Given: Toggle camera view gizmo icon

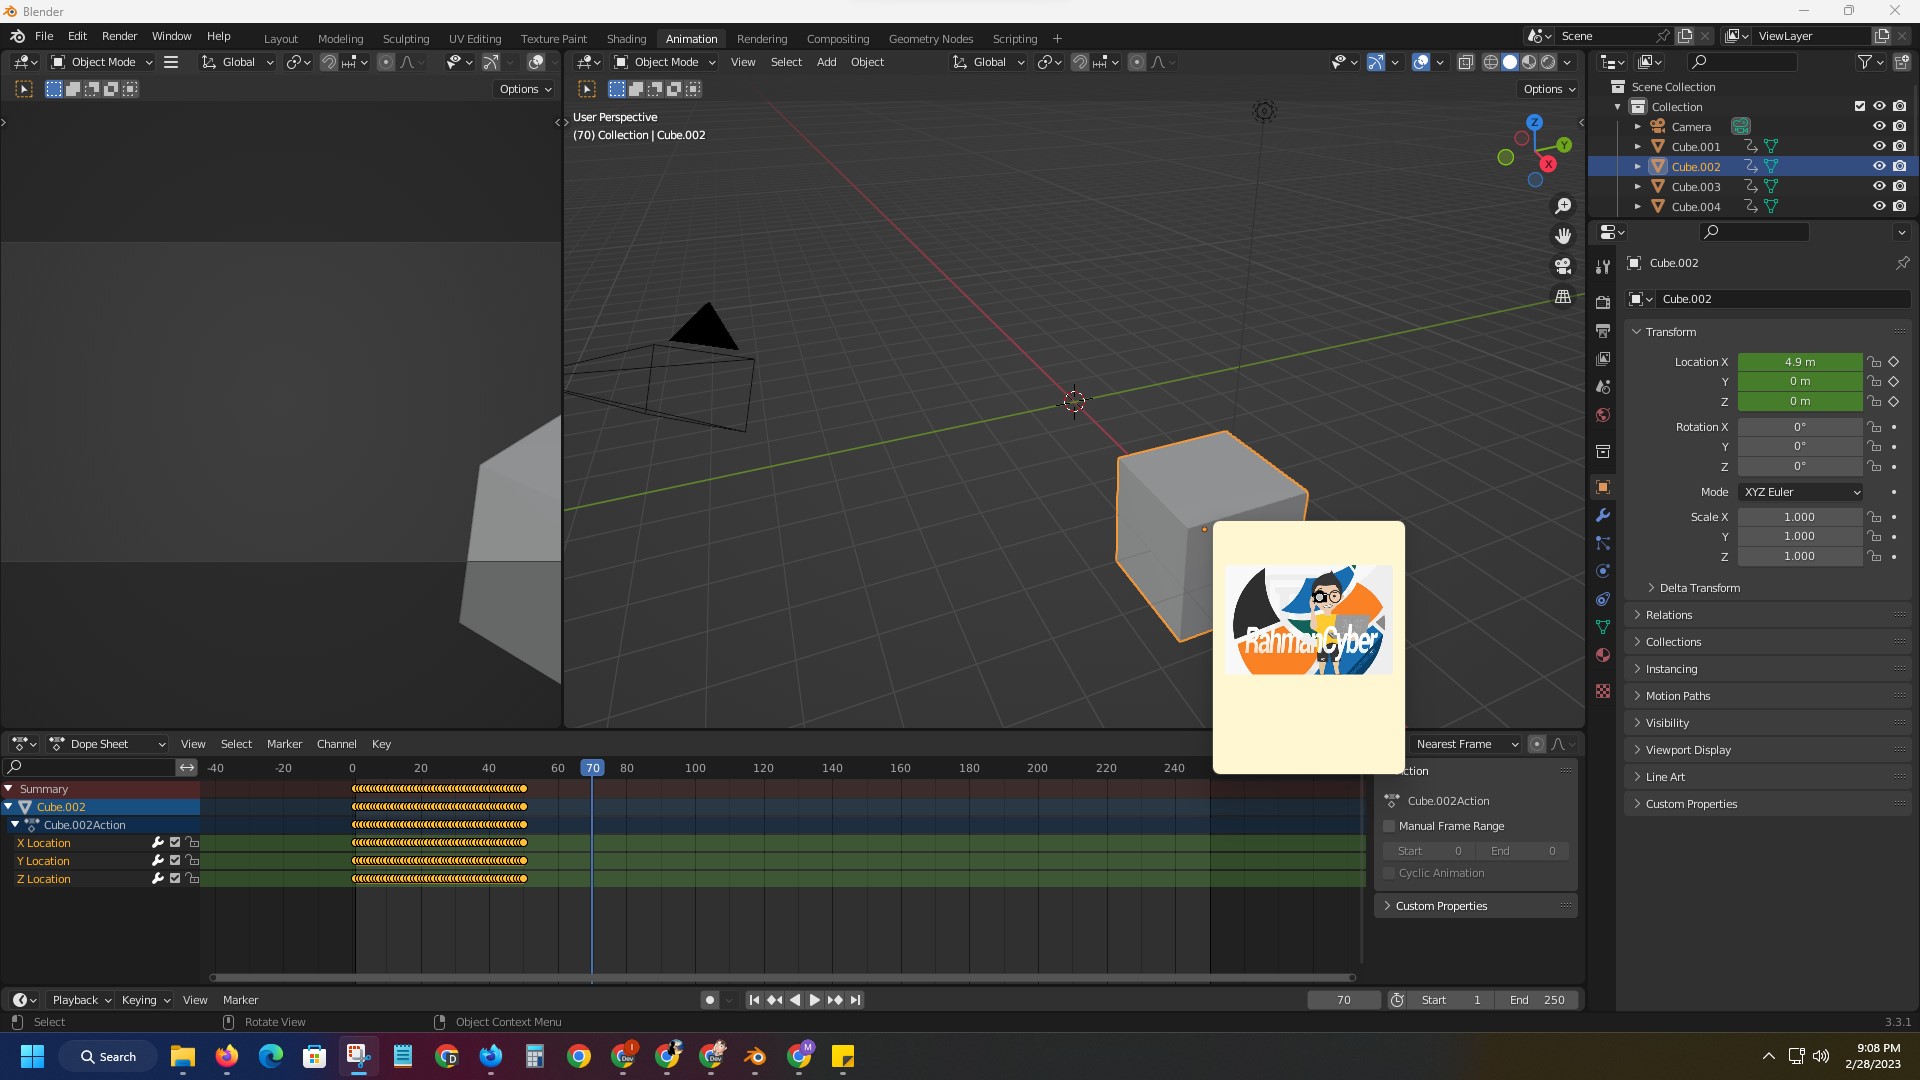Looking at the screenshot, I should point(1562,266).
